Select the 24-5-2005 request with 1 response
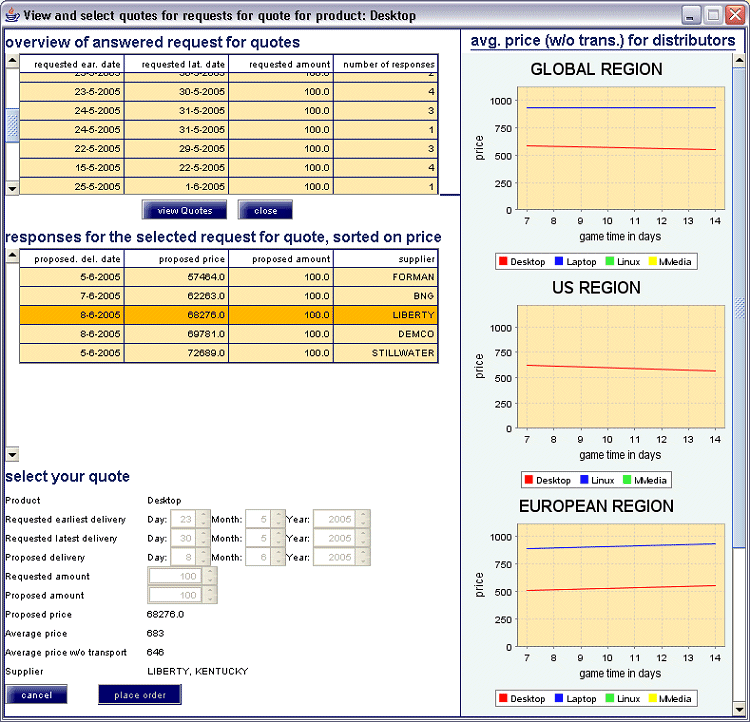Image resolution: width=750 pixels, height=722 pixels. (229, 130)
